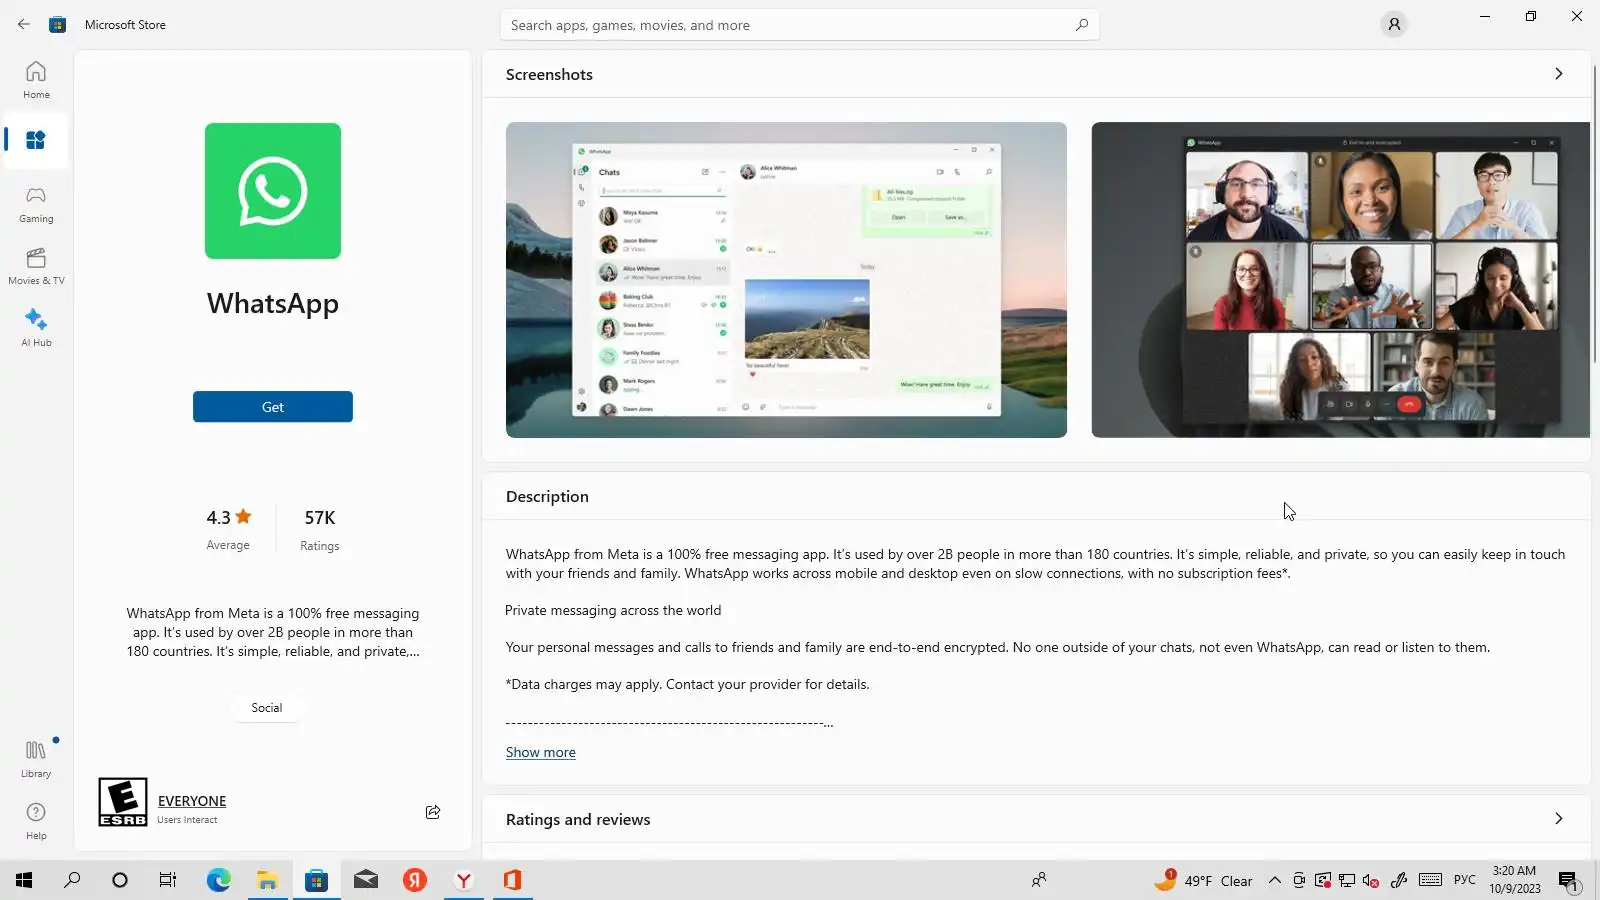The height and width of the screenshot is (900, 1600).
Task: Open the Mail app from the taskbar
Action: [x=366, y=880]
